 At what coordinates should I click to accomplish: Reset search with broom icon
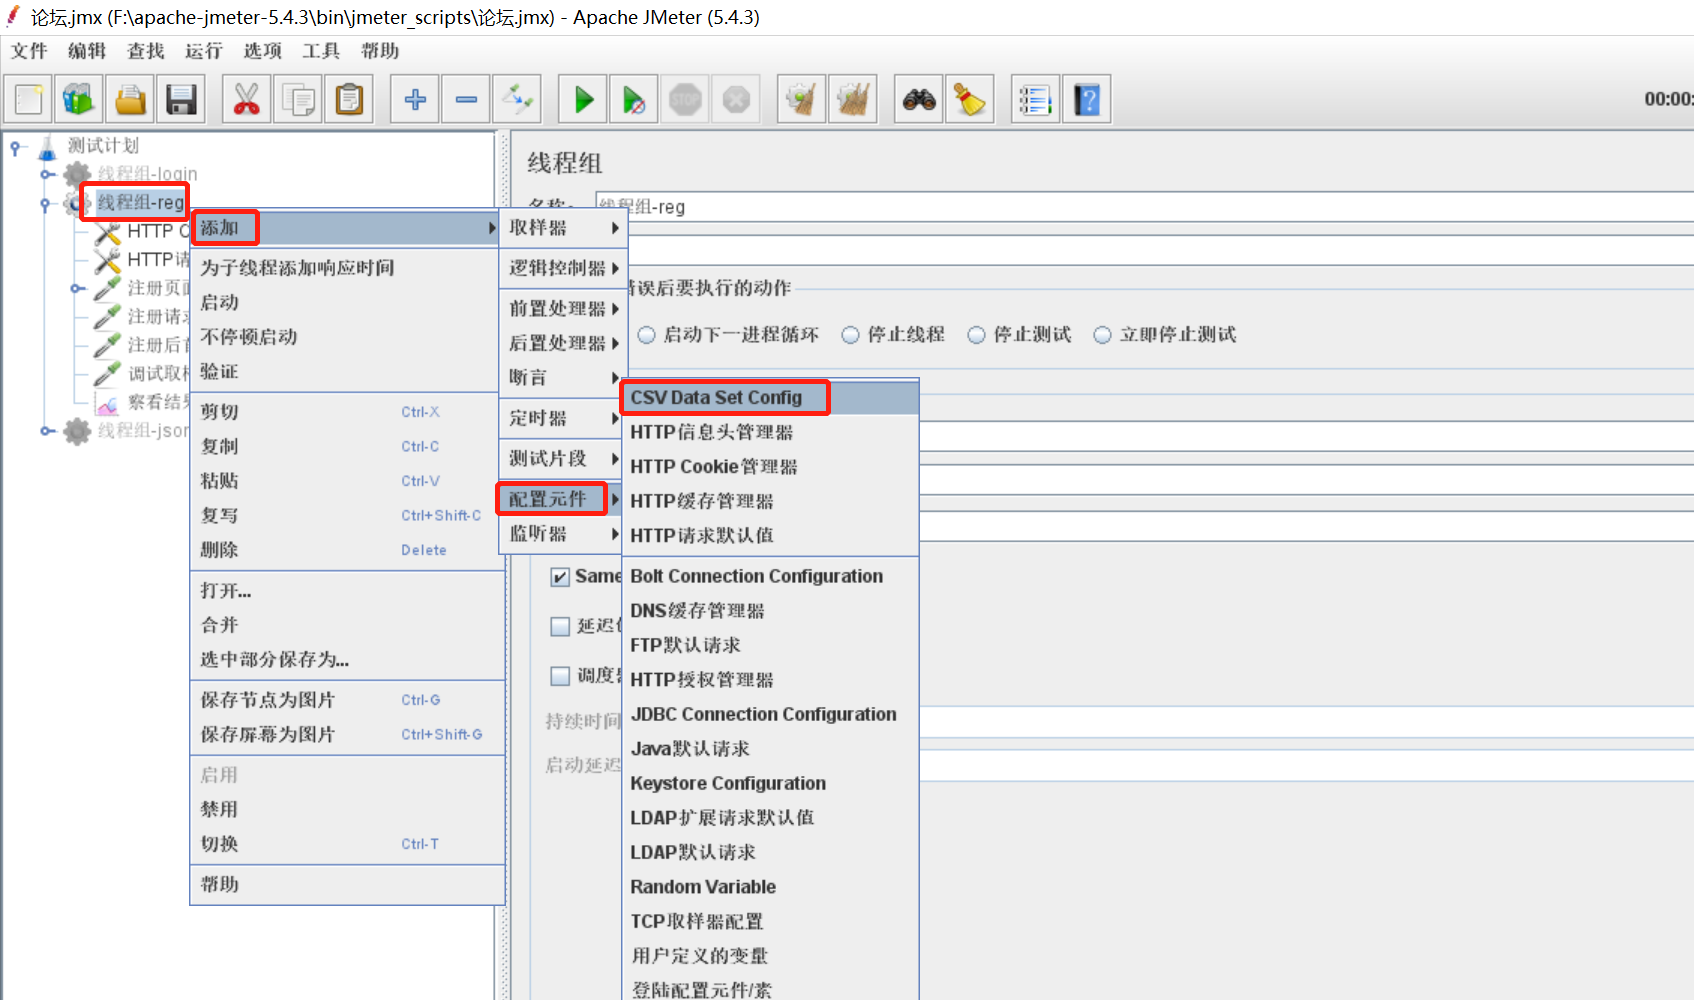970,99
